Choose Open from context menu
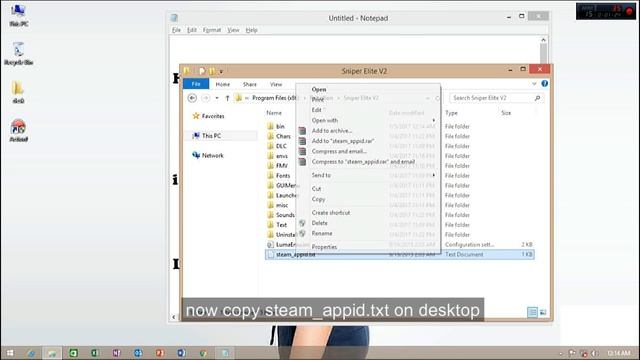 pyautogui.click(x=319, y=89)
